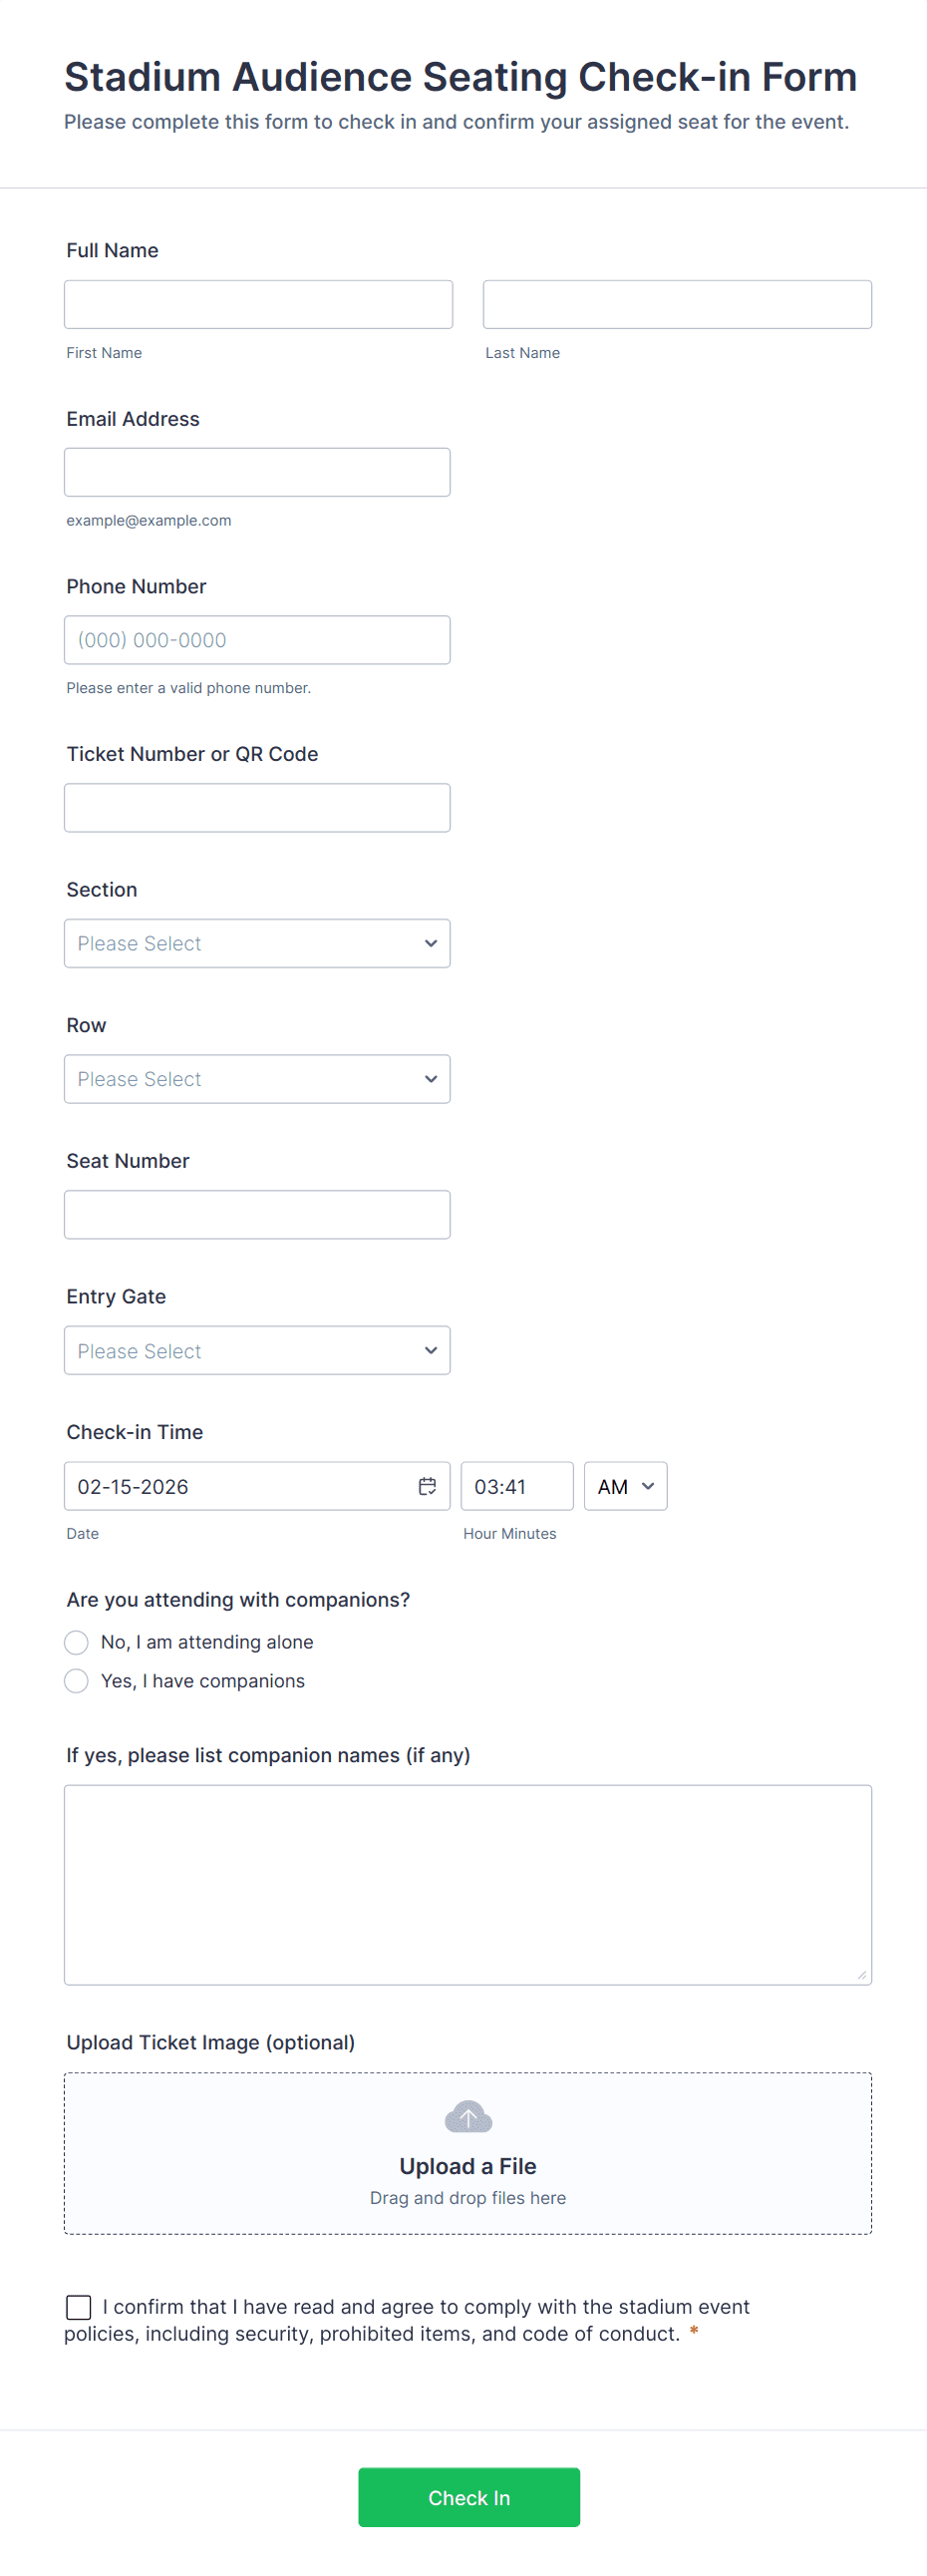Open the Section dropdown
Screen dimensions: 927x2576
pyautogui.click(x=257, y=943)
